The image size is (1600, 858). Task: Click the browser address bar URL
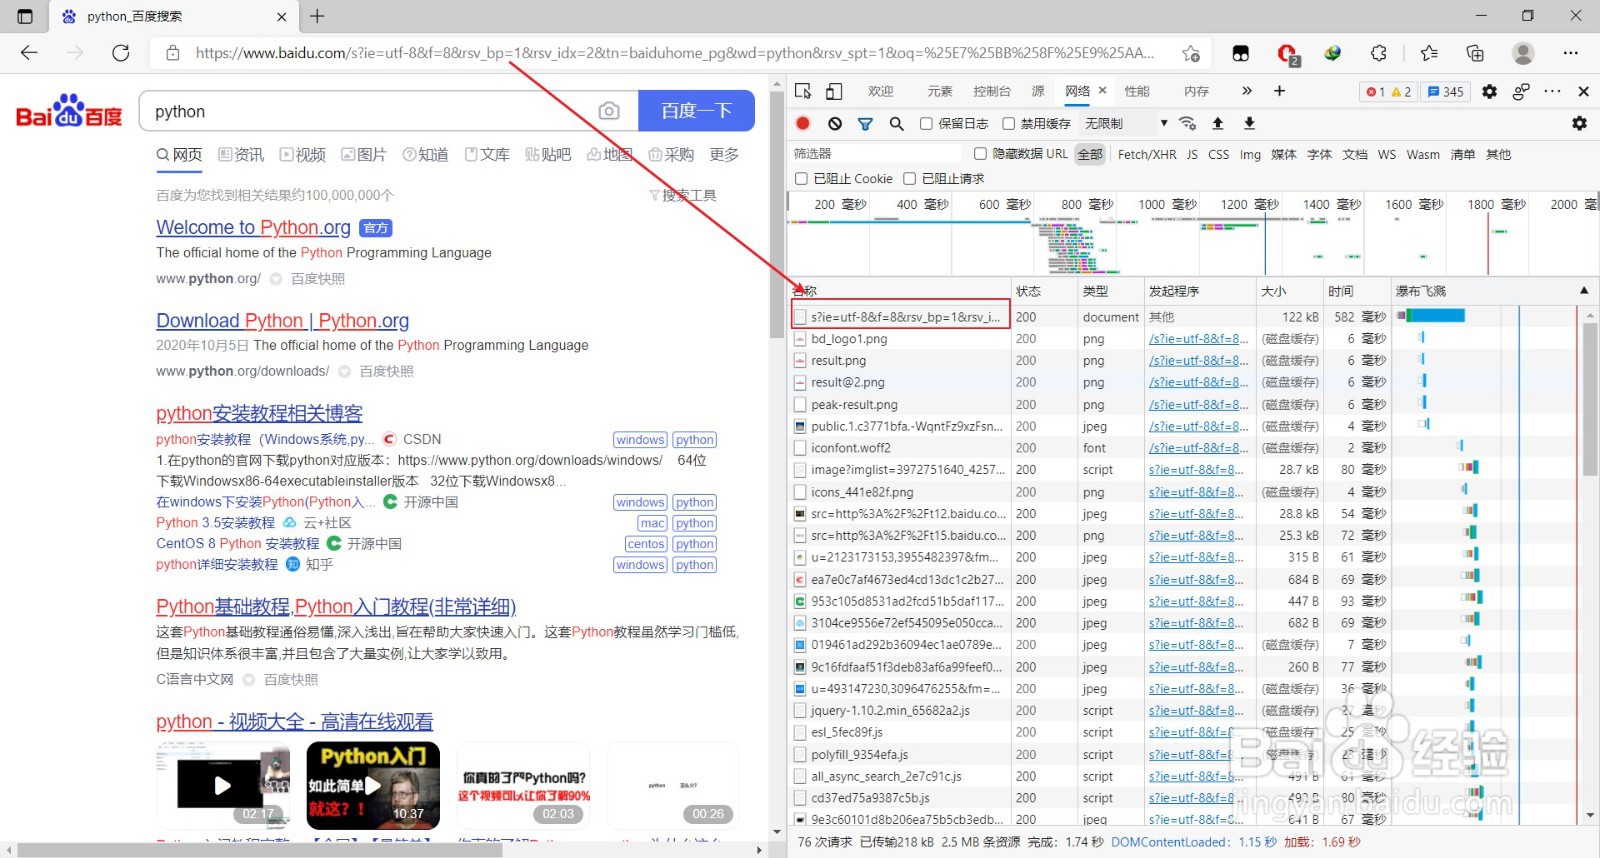675,53
